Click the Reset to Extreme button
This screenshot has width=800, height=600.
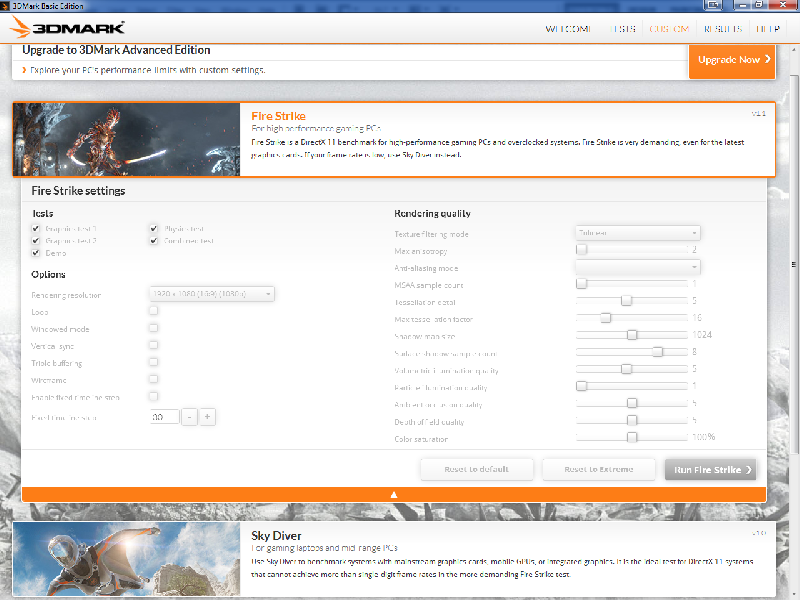(598, 469)
